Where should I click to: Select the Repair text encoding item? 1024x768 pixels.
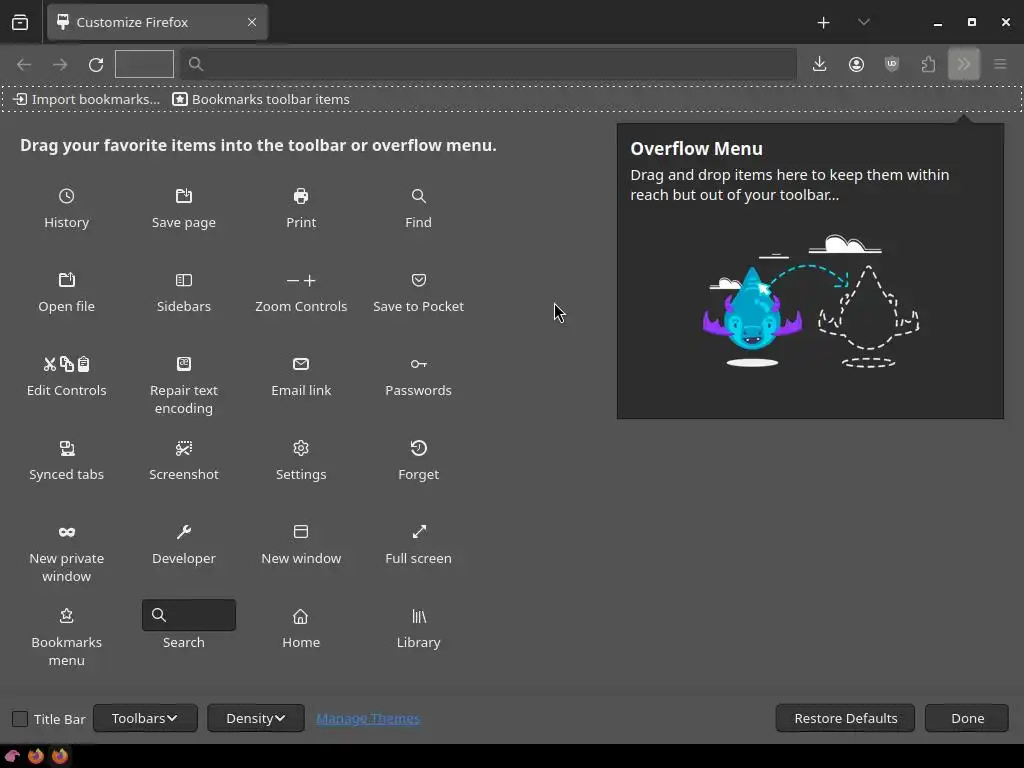(x=184, y=385)
